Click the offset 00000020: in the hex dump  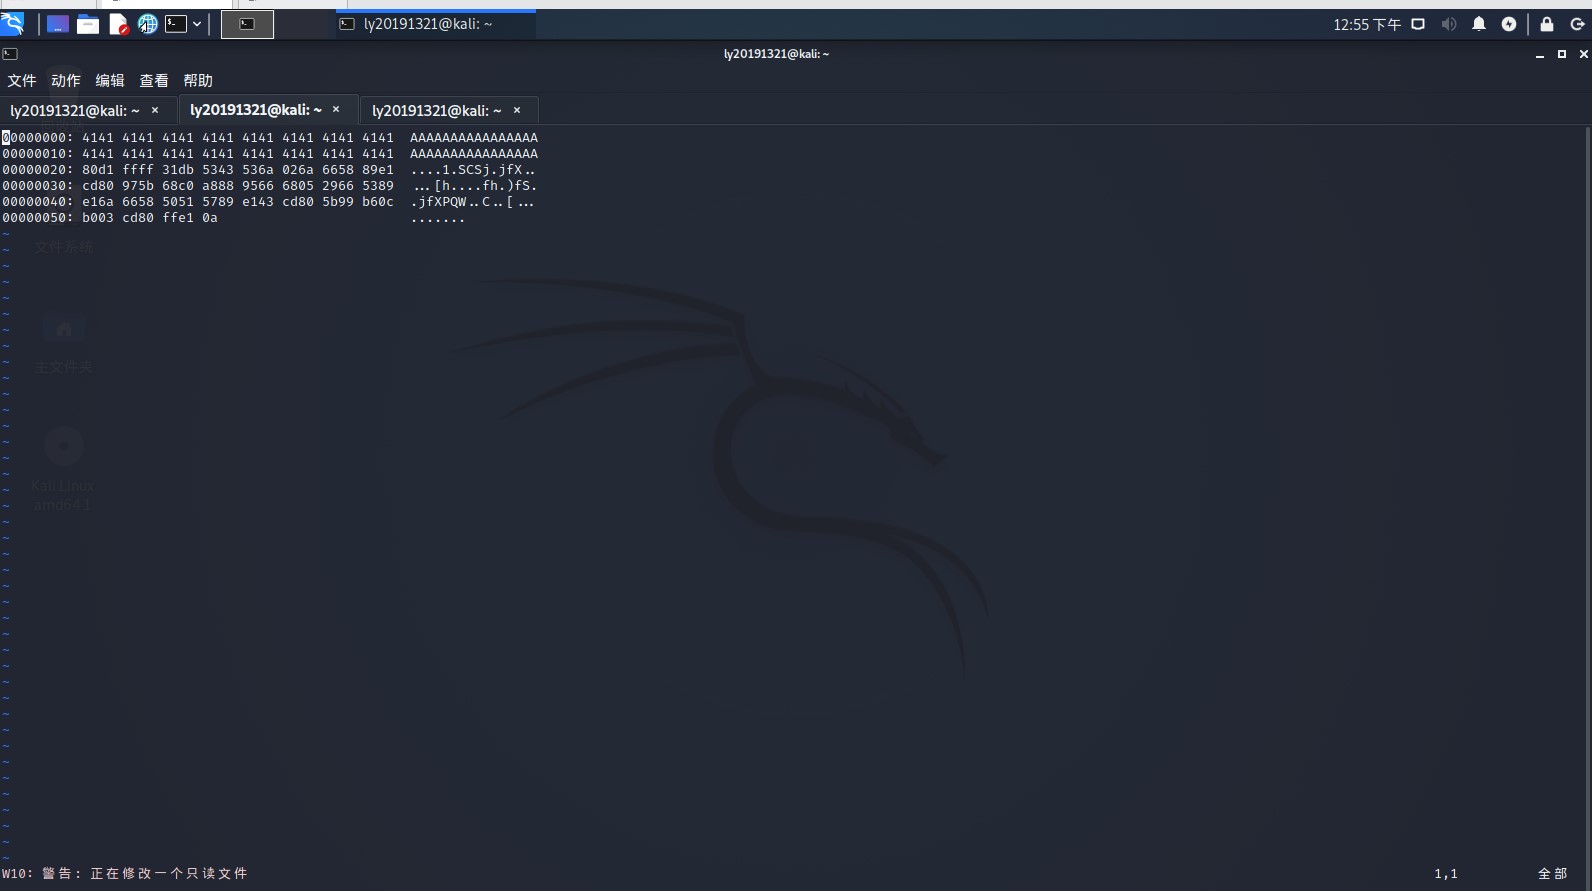pos(38,170)
